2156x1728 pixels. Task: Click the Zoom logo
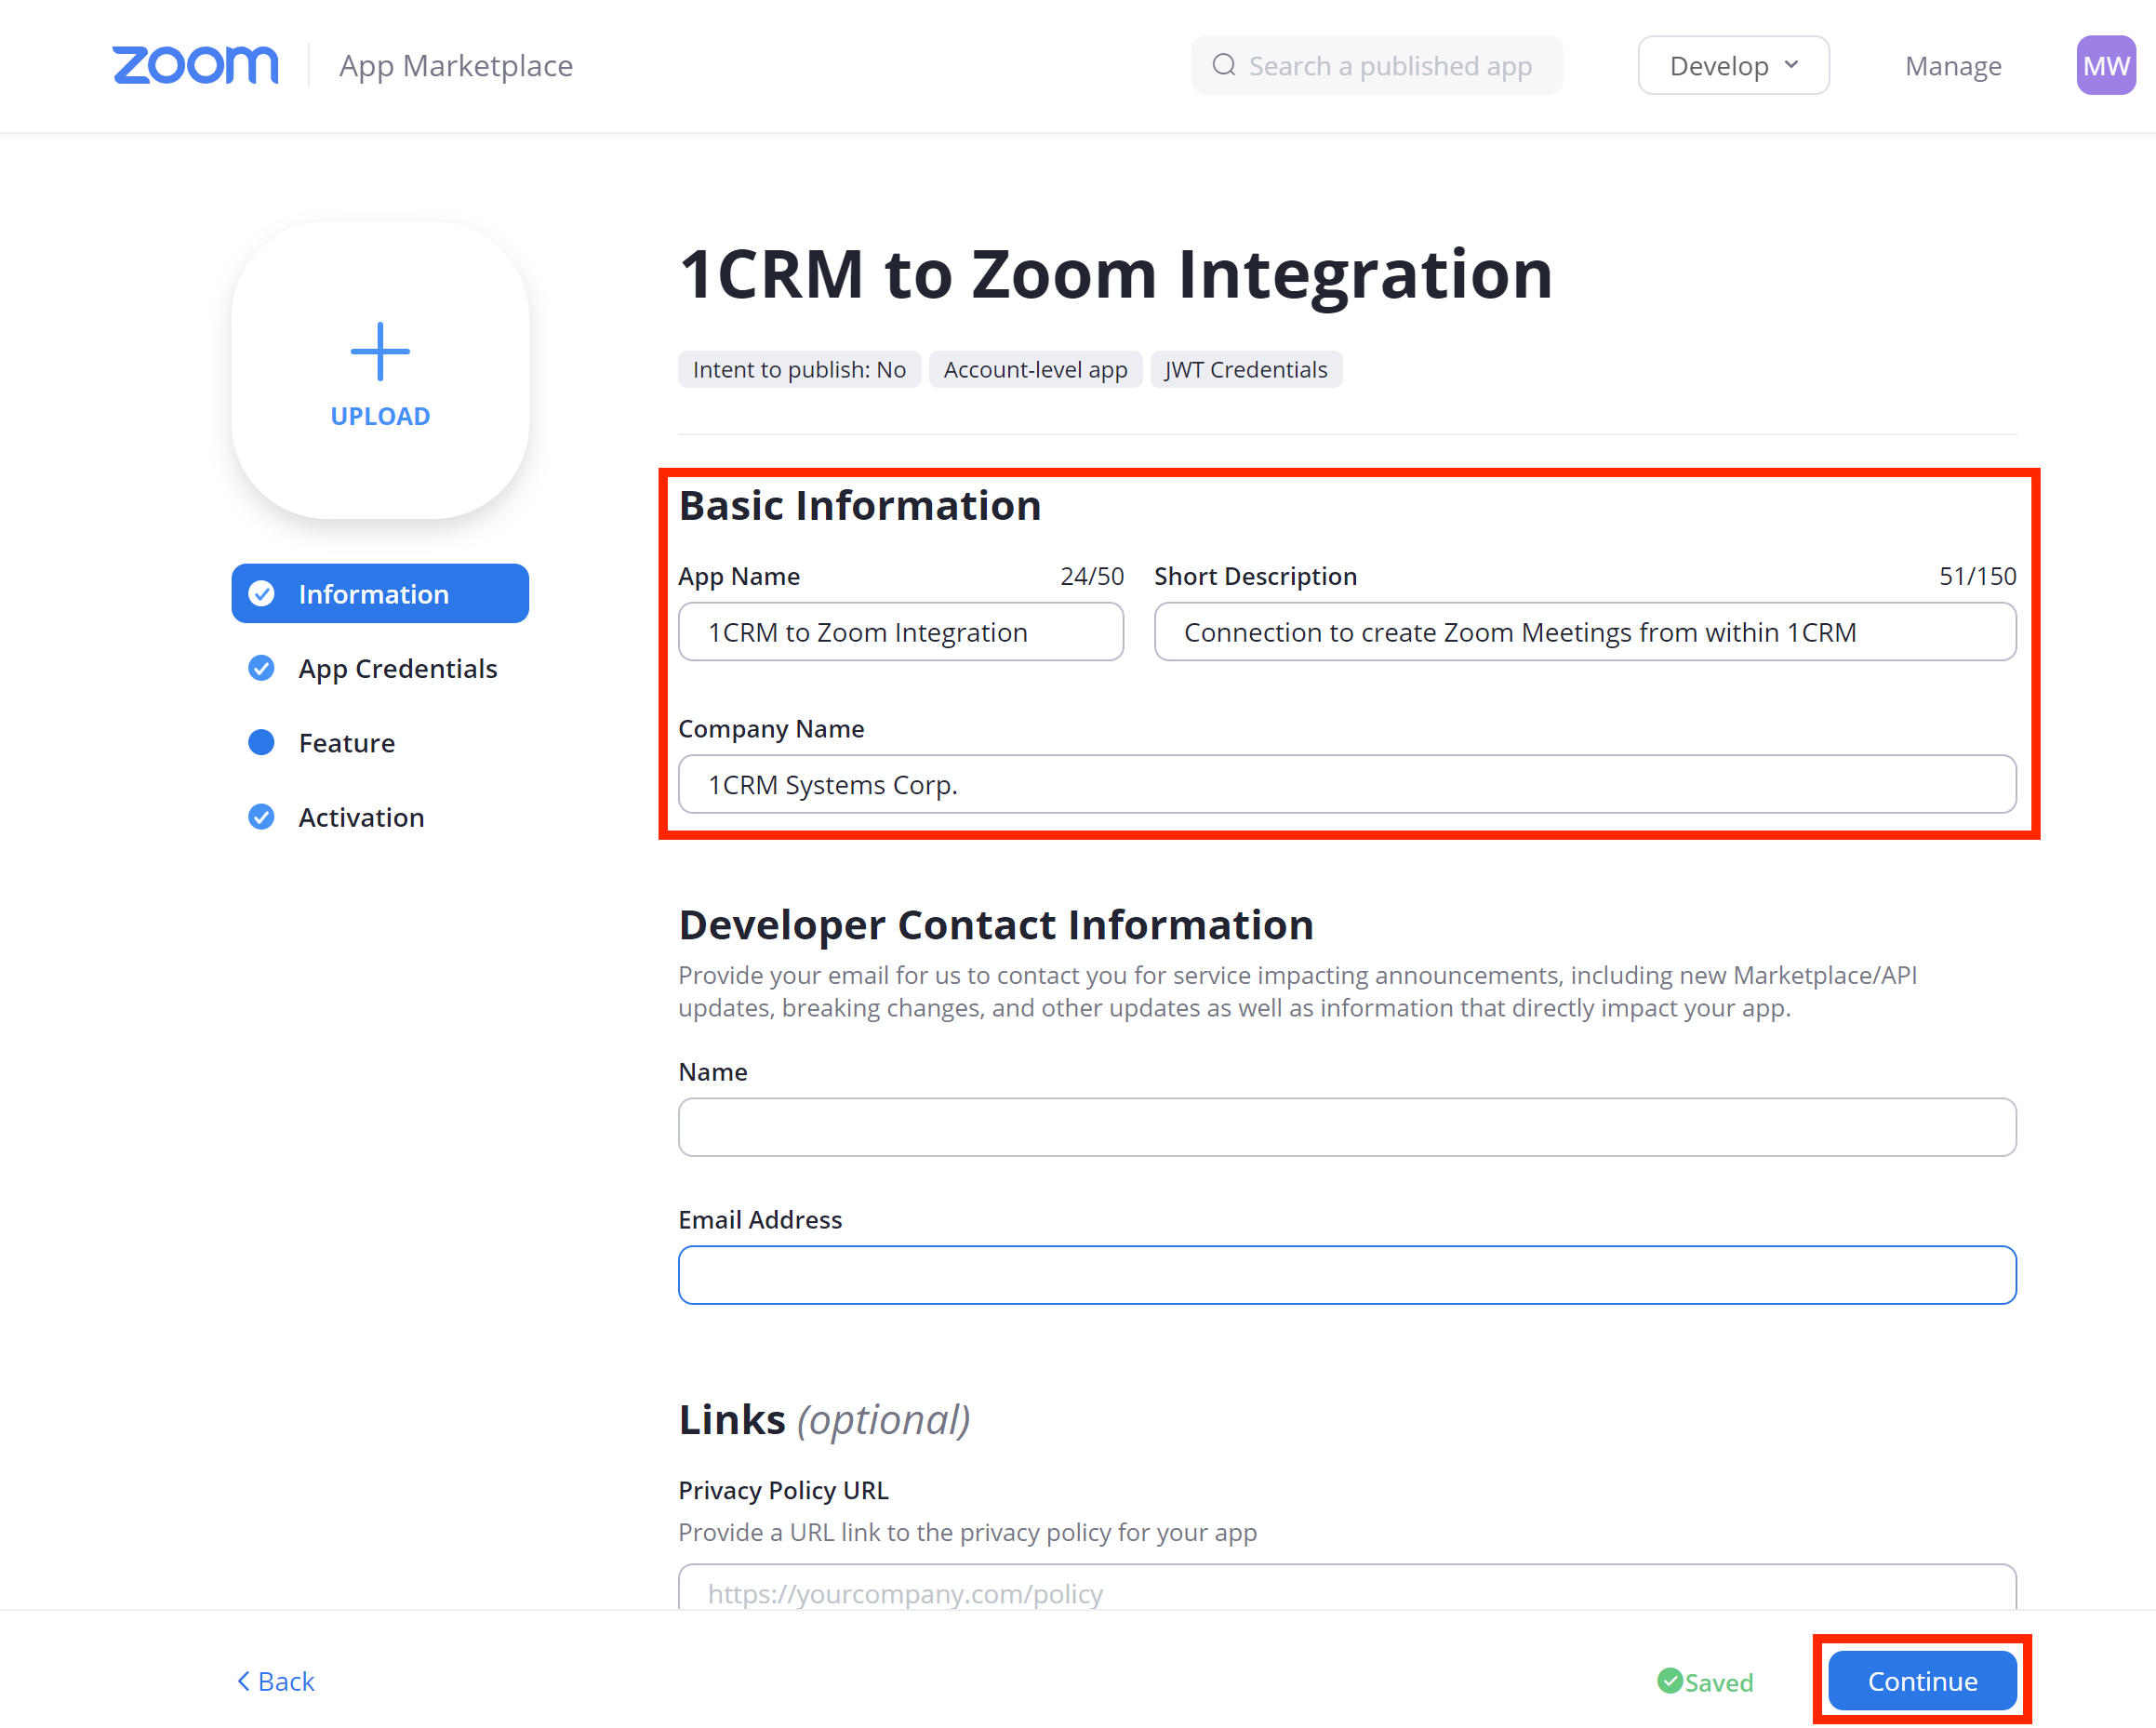[x=195, y=65]
